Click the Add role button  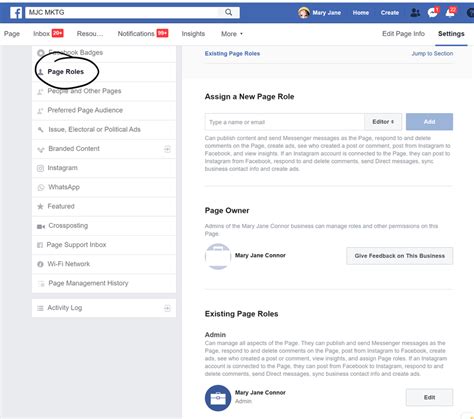429,122
